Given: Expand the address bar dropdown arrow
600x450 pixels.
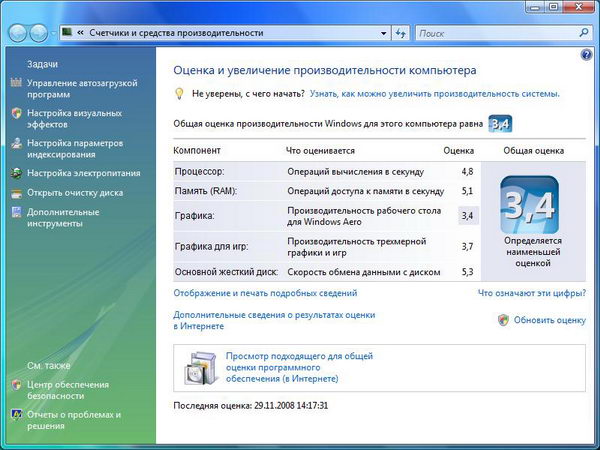Looking at the screenshot, I should pyautogui.click(x=384, y=33).
